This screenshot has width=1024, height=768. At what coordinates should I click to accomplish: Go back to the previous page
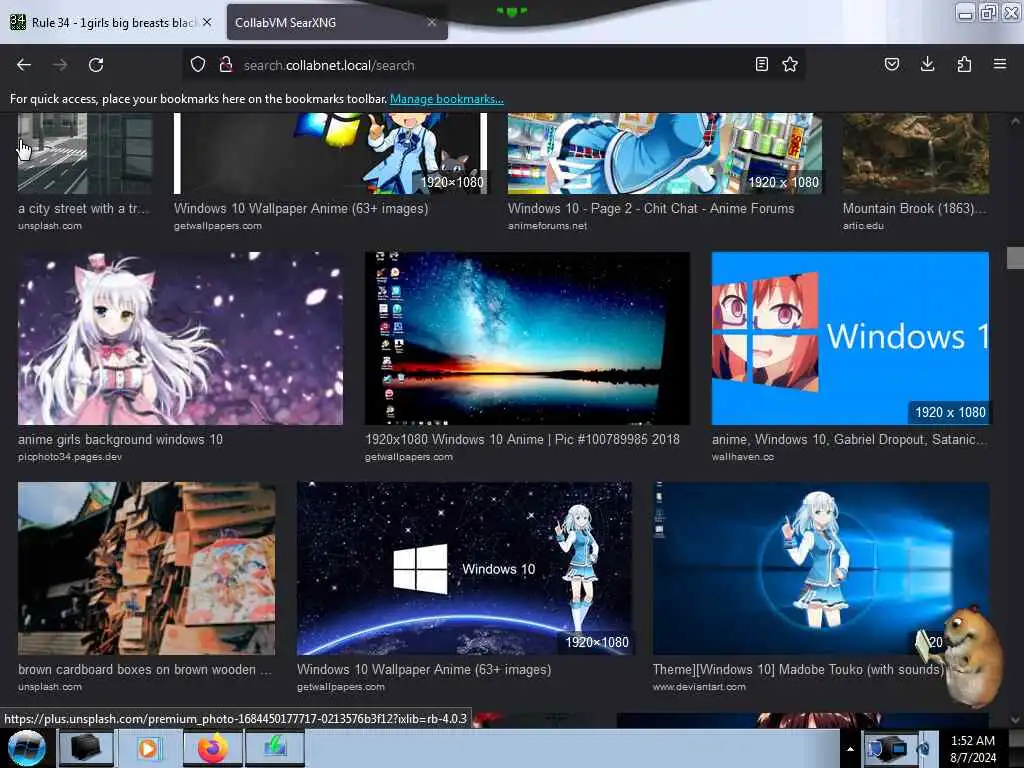coord(24,65)
